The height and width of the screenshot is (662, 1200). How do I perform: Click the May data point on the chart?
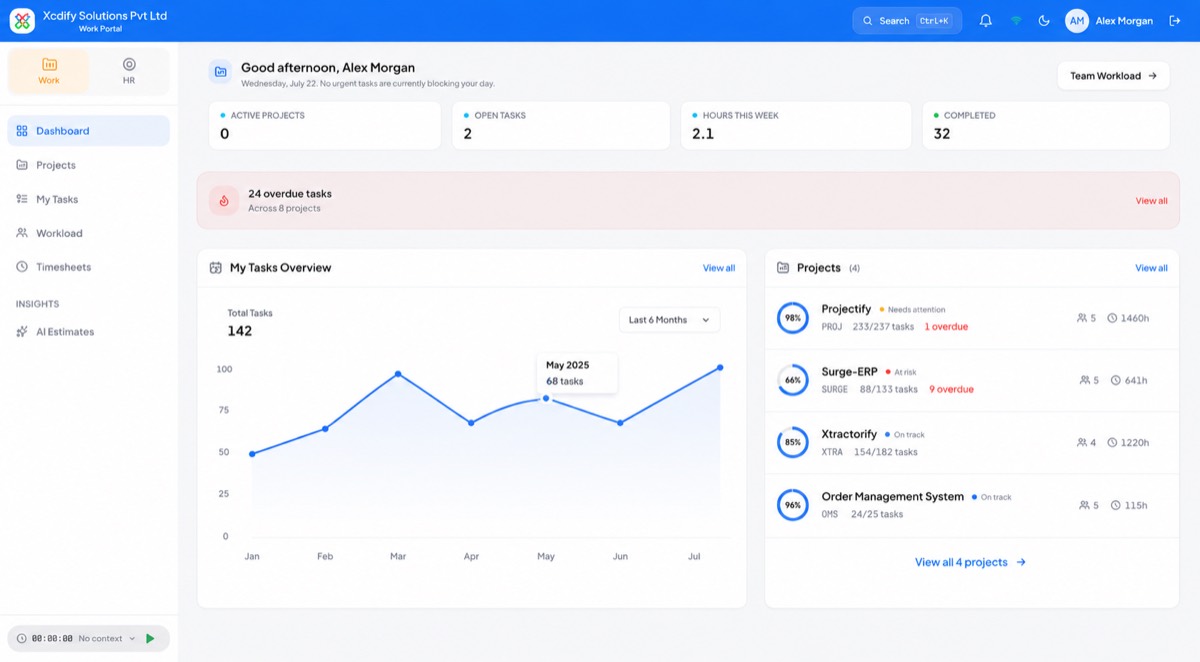(545, 398)
